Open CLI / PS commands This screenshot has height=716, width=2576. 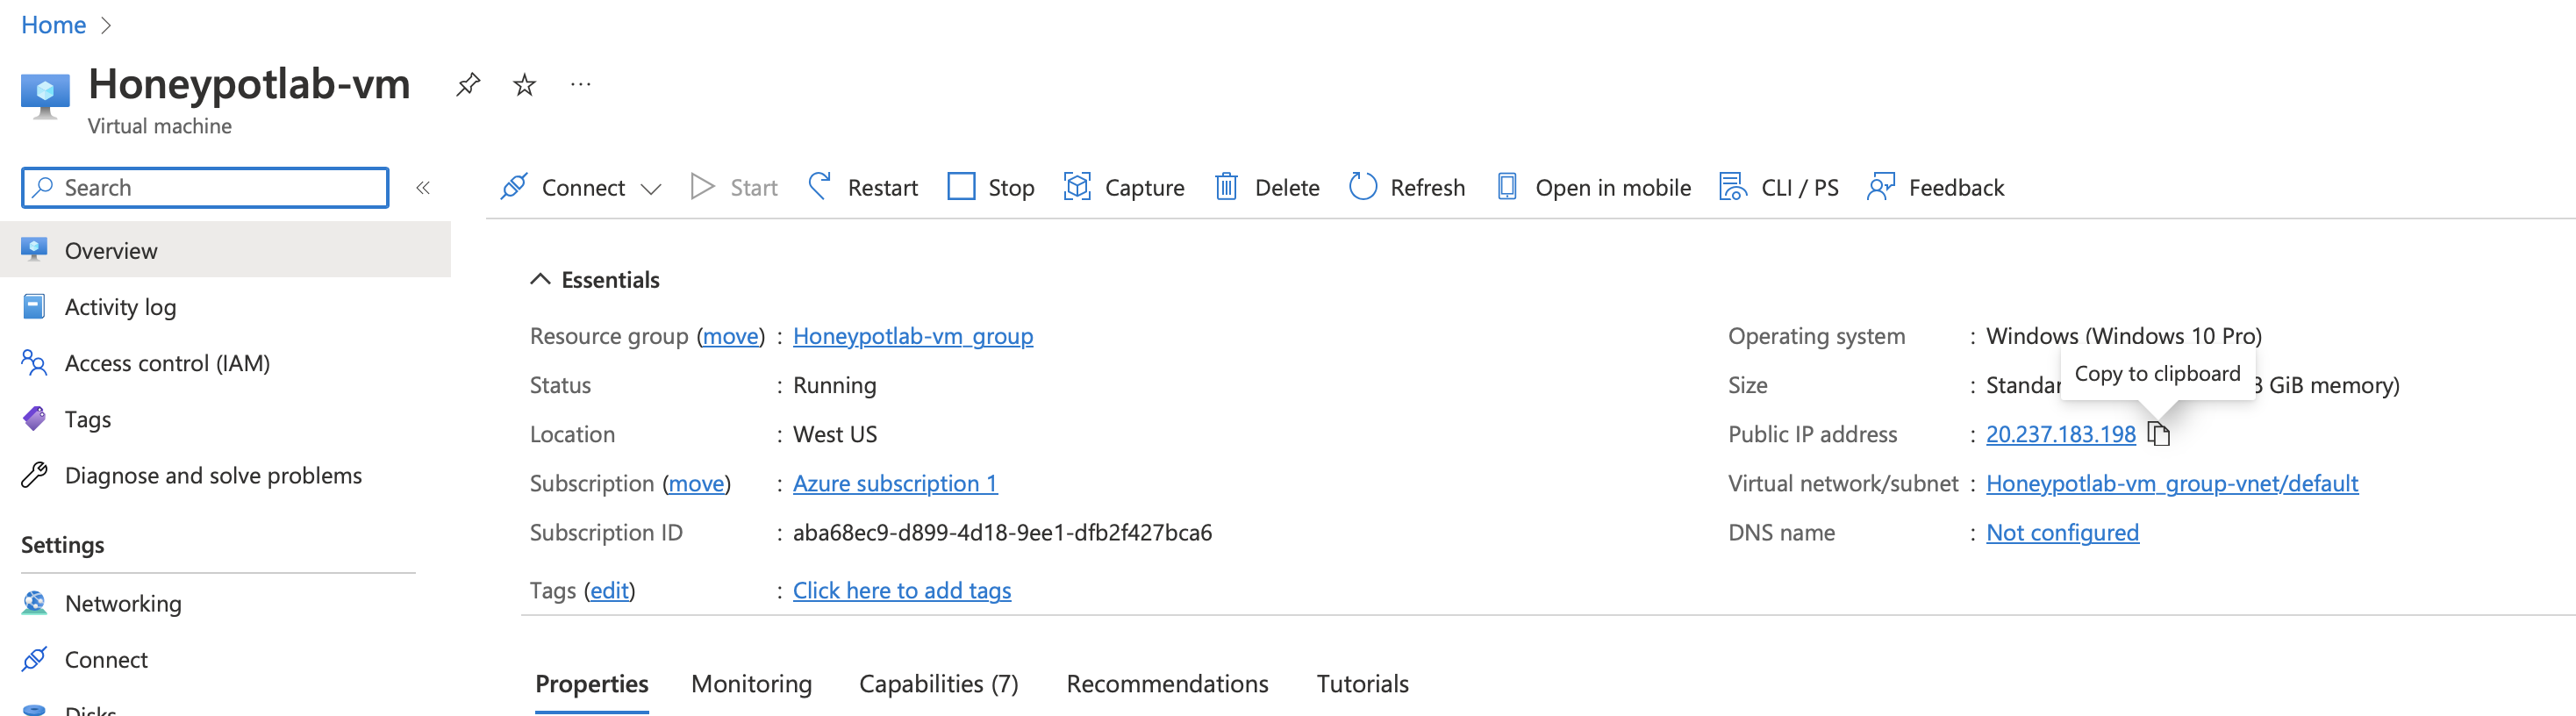[1779, 187]
